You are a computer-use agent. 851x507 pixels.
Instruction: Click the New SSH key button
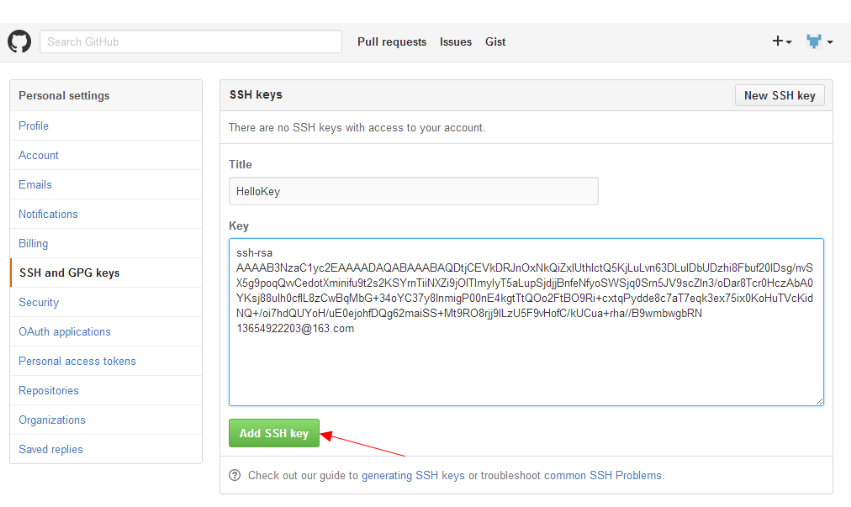pyautogui.click(x=779, y=96)
